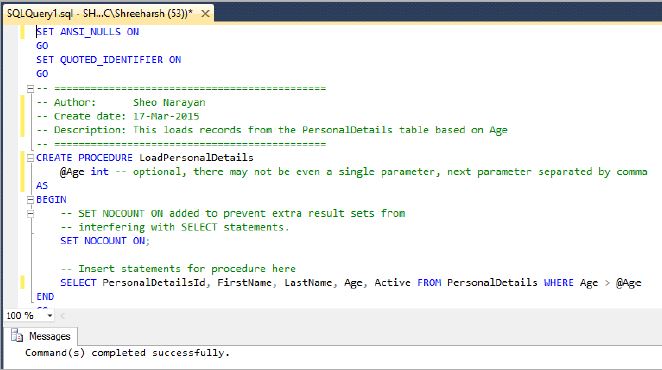Screen dimensions: 662x370
Task: Click the author name Sheo Narayan
Action: pos(169,103)
